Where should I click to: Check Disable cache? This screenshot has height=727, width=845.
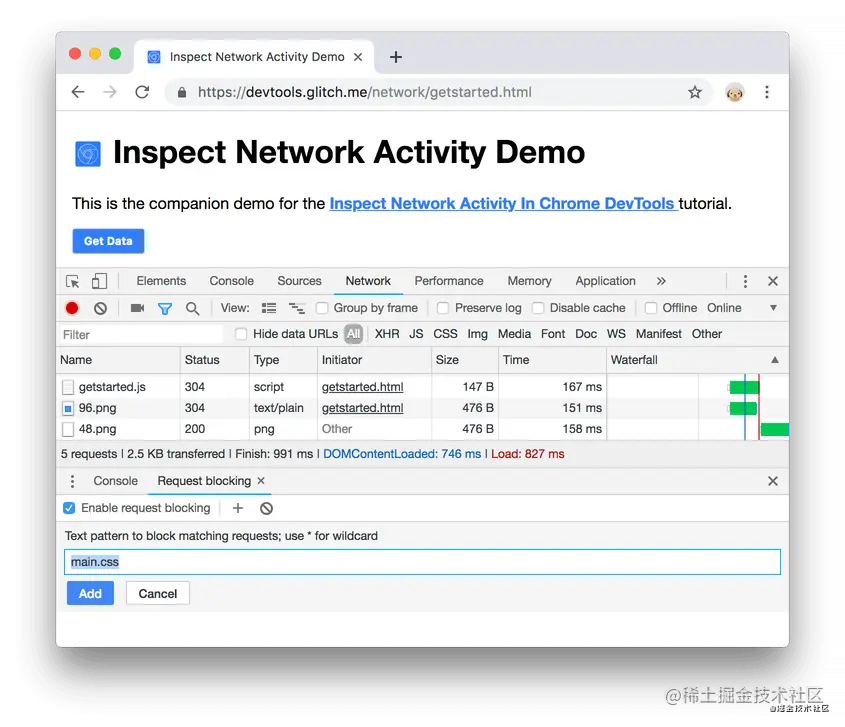click(x=538, y=308)
